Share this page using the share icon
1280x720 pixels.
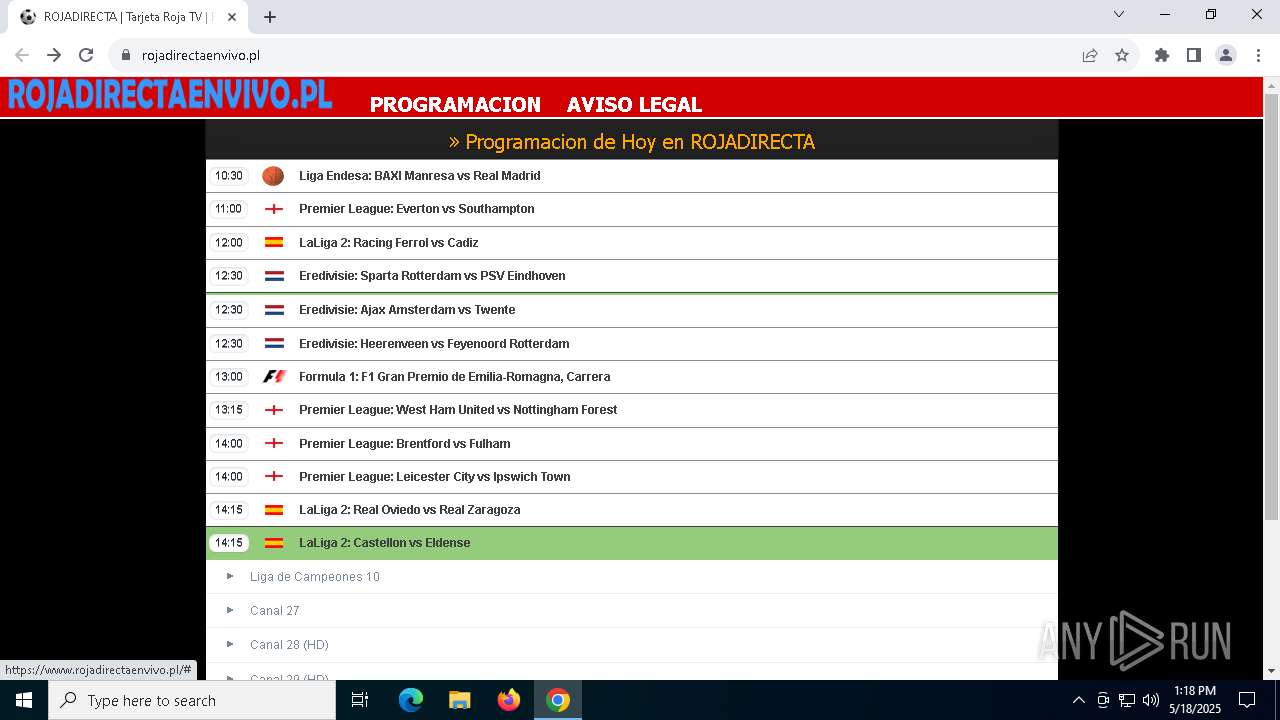coord(1090,55)
